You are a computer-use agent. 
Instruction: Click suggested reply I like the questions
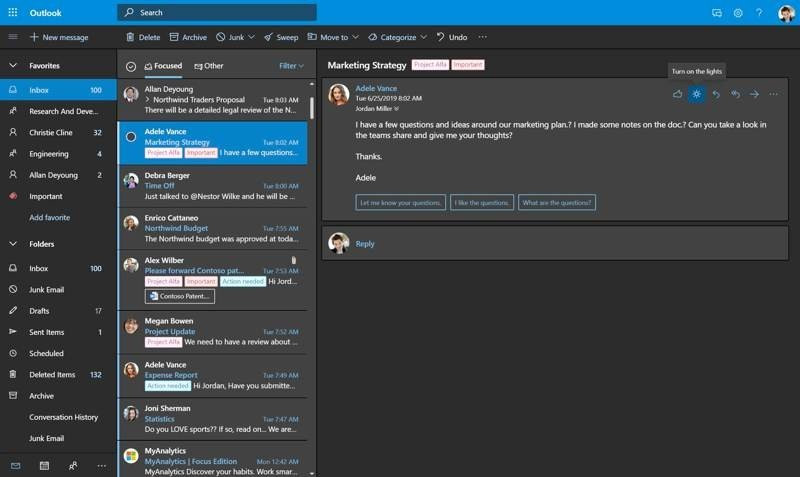tap(482, 203)
